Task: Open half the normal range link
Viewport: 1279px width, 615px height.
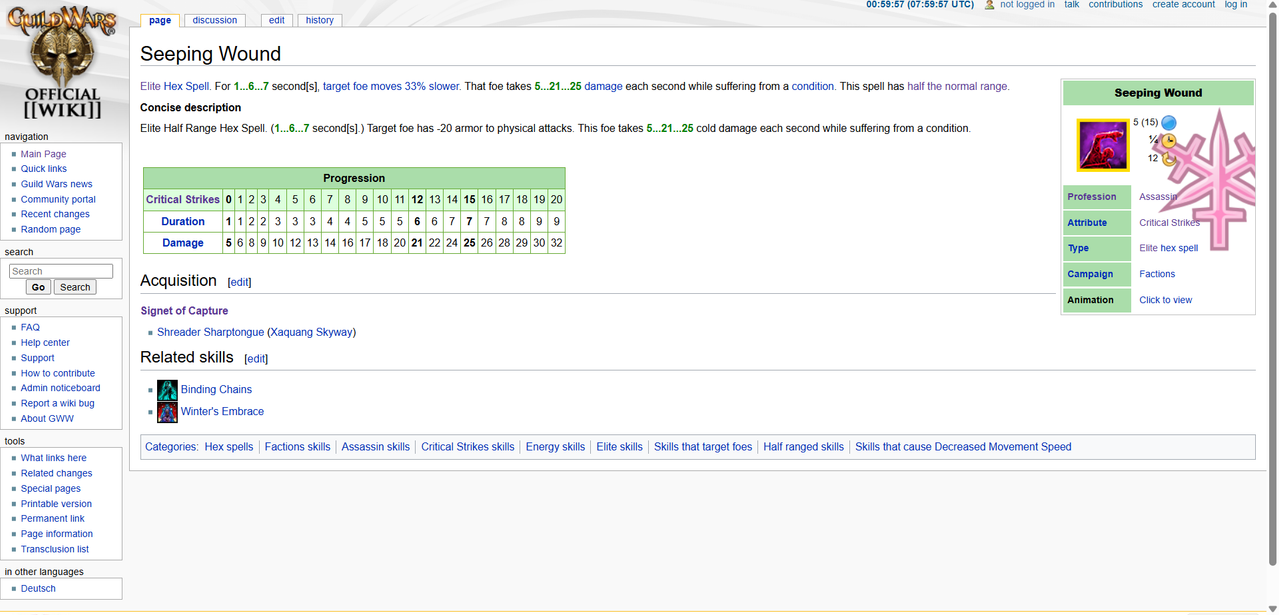Action: tap(958, 87)
